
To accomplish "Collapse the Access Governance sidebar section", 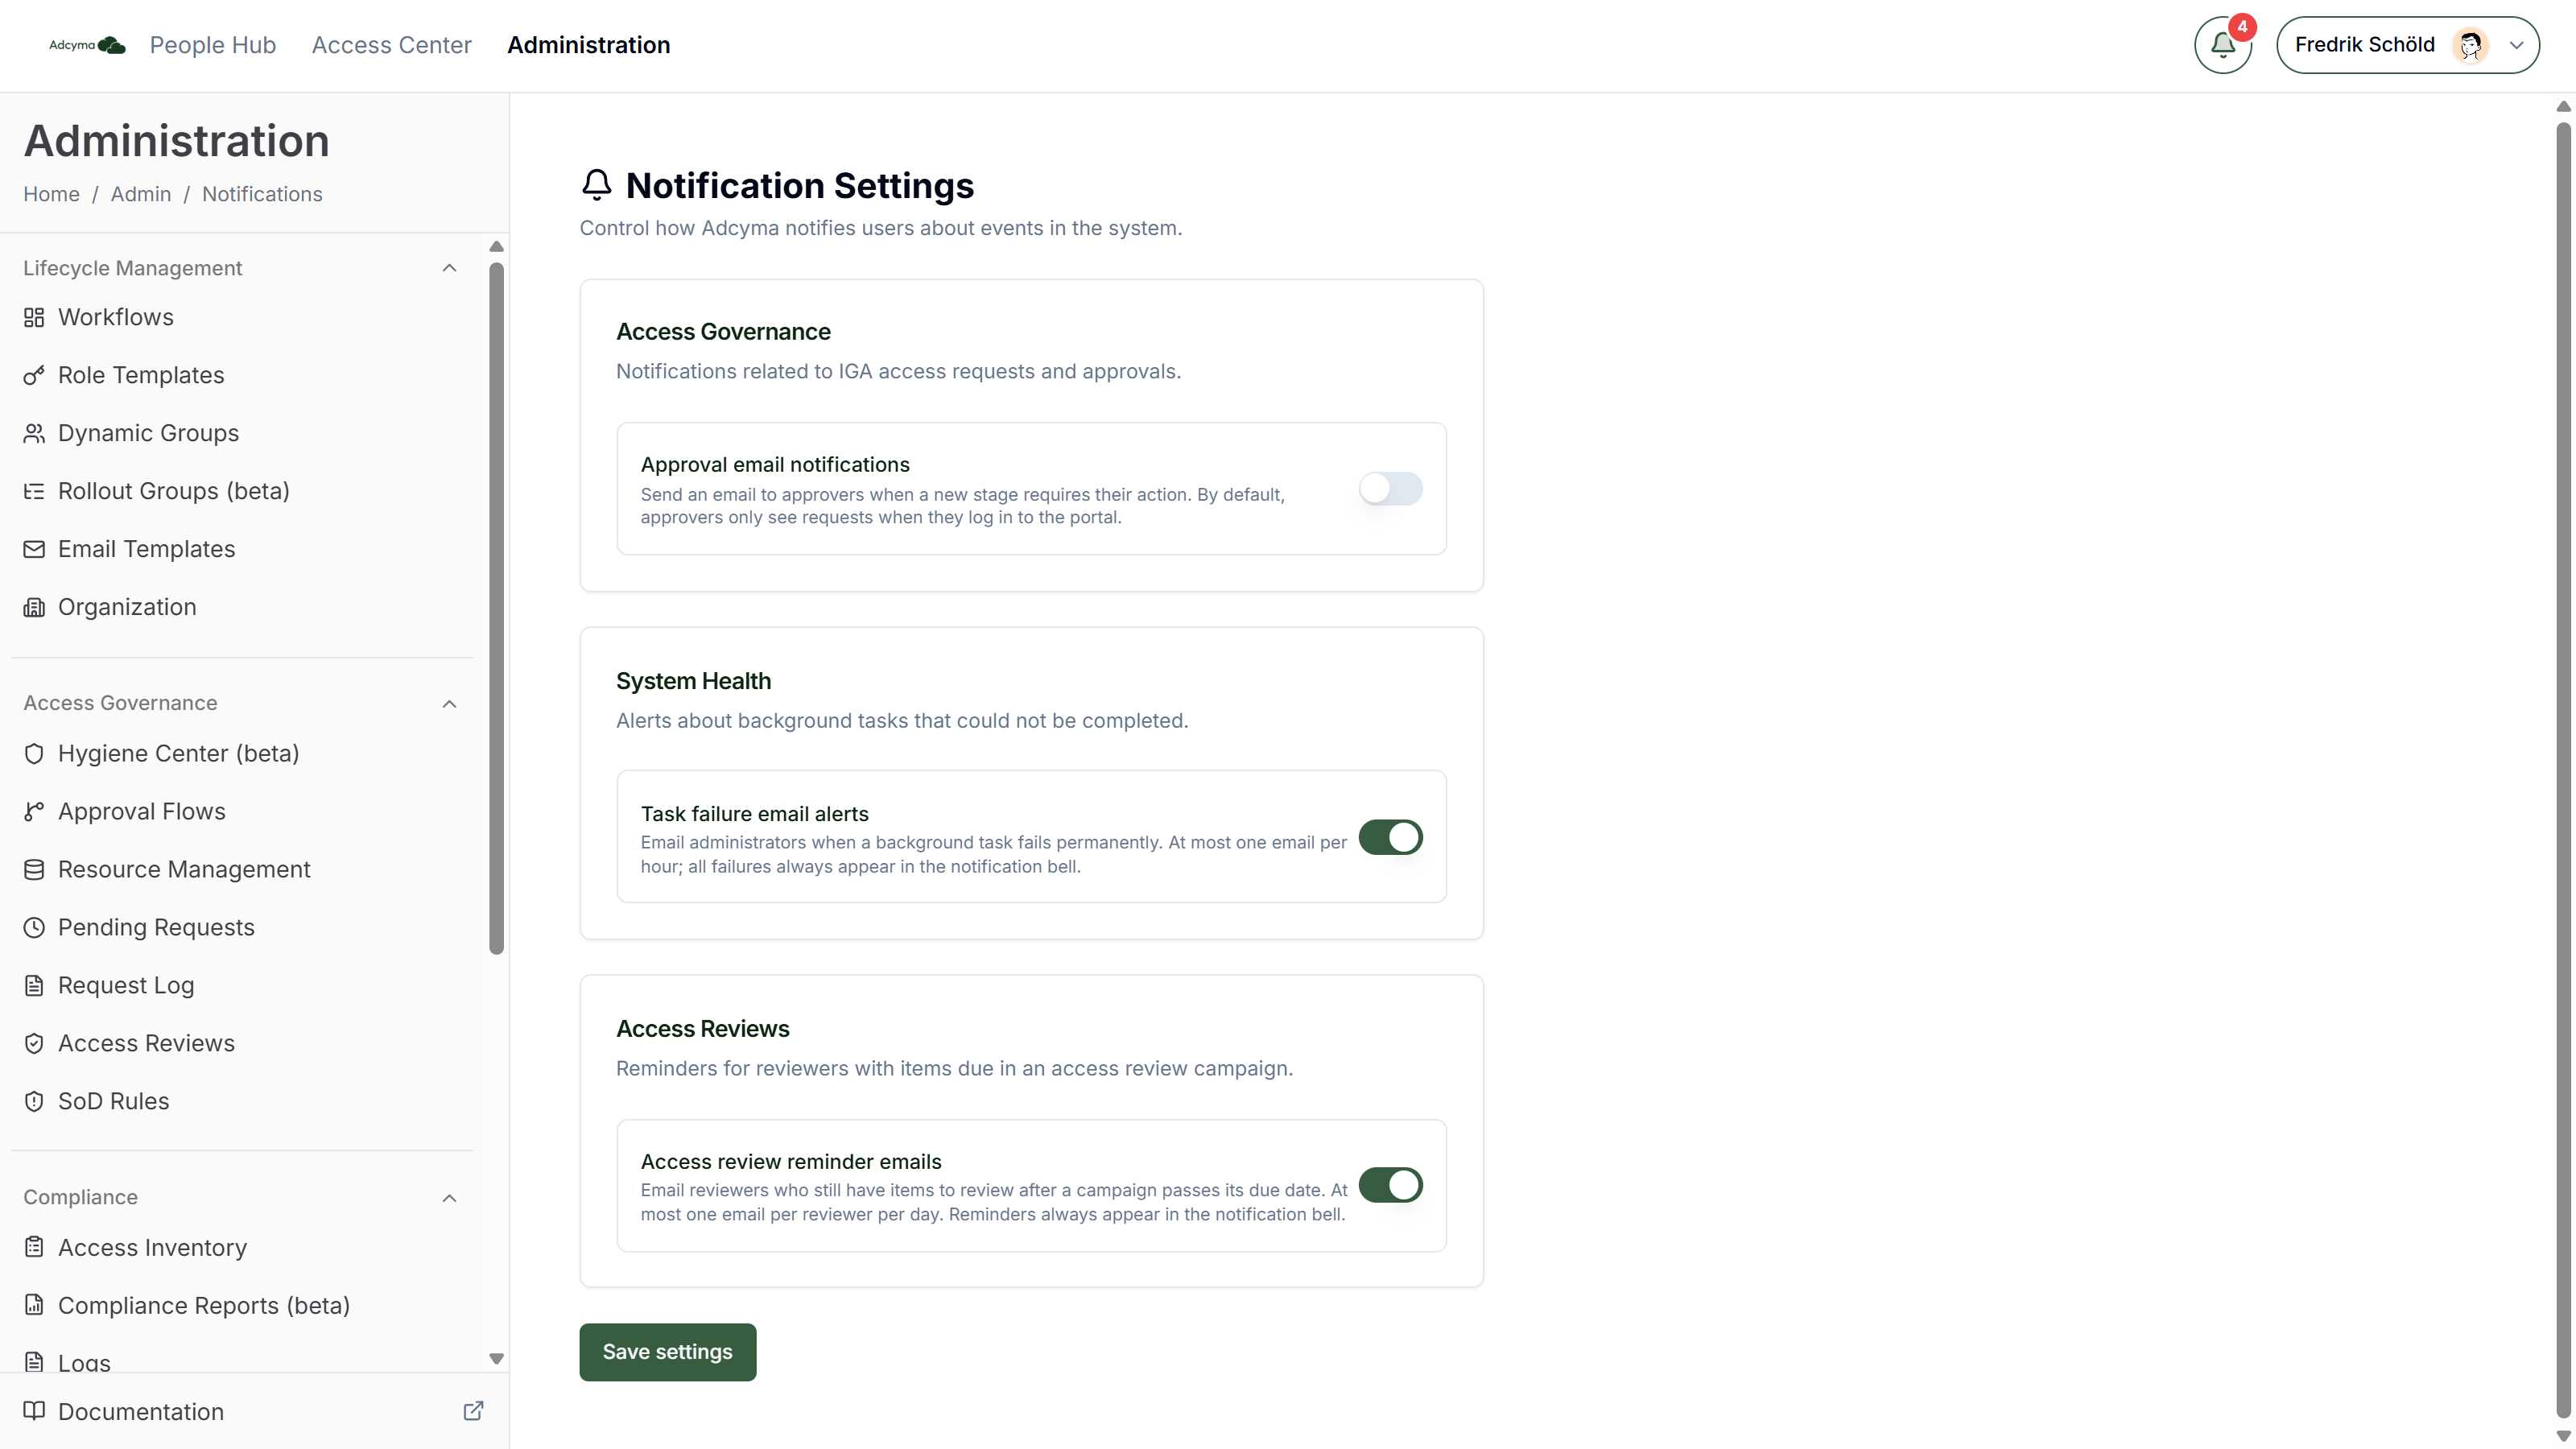I will (449, 704).
